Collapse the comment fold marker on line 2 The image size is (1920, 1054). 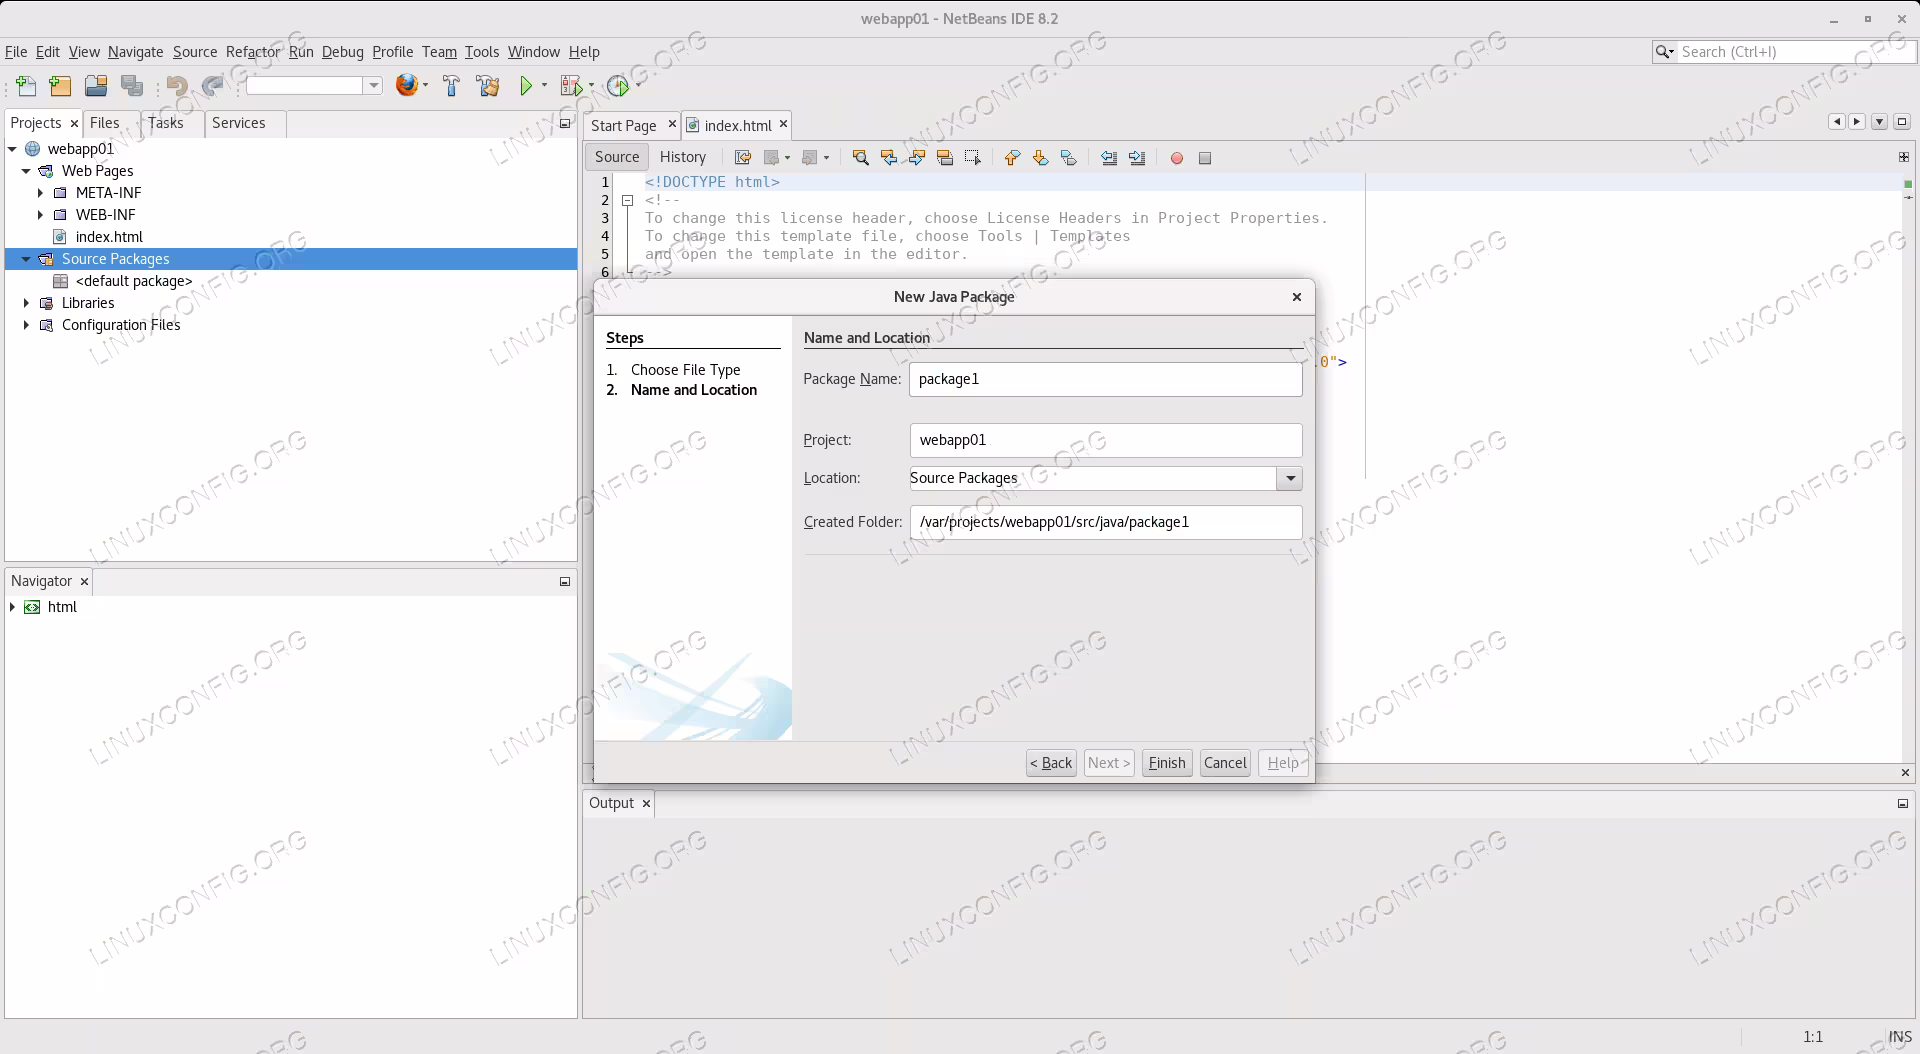pyautogui.click(x=628, y=200)
